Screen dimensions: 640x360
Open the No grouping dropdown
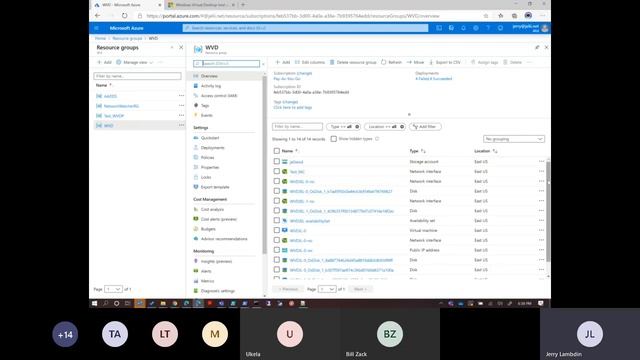[x=514, y=139]
